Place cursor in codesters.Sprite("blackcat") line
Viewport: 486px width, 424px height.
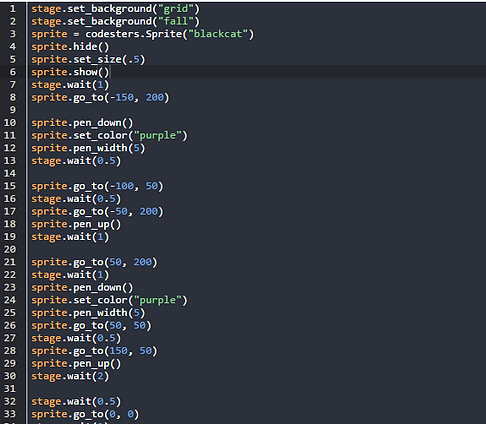coord(143,34)
